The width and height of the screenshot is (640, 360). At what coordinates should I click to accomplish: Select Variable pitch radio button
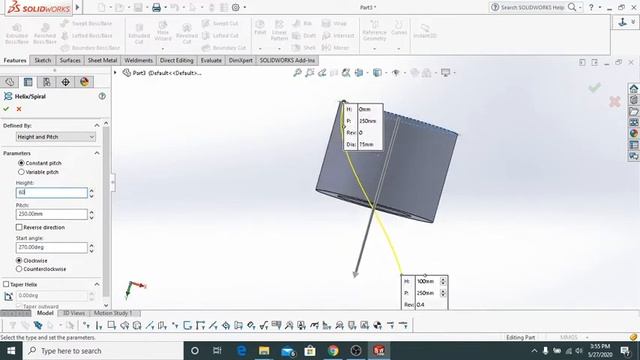pyautogui.click(x=21, y=172)
